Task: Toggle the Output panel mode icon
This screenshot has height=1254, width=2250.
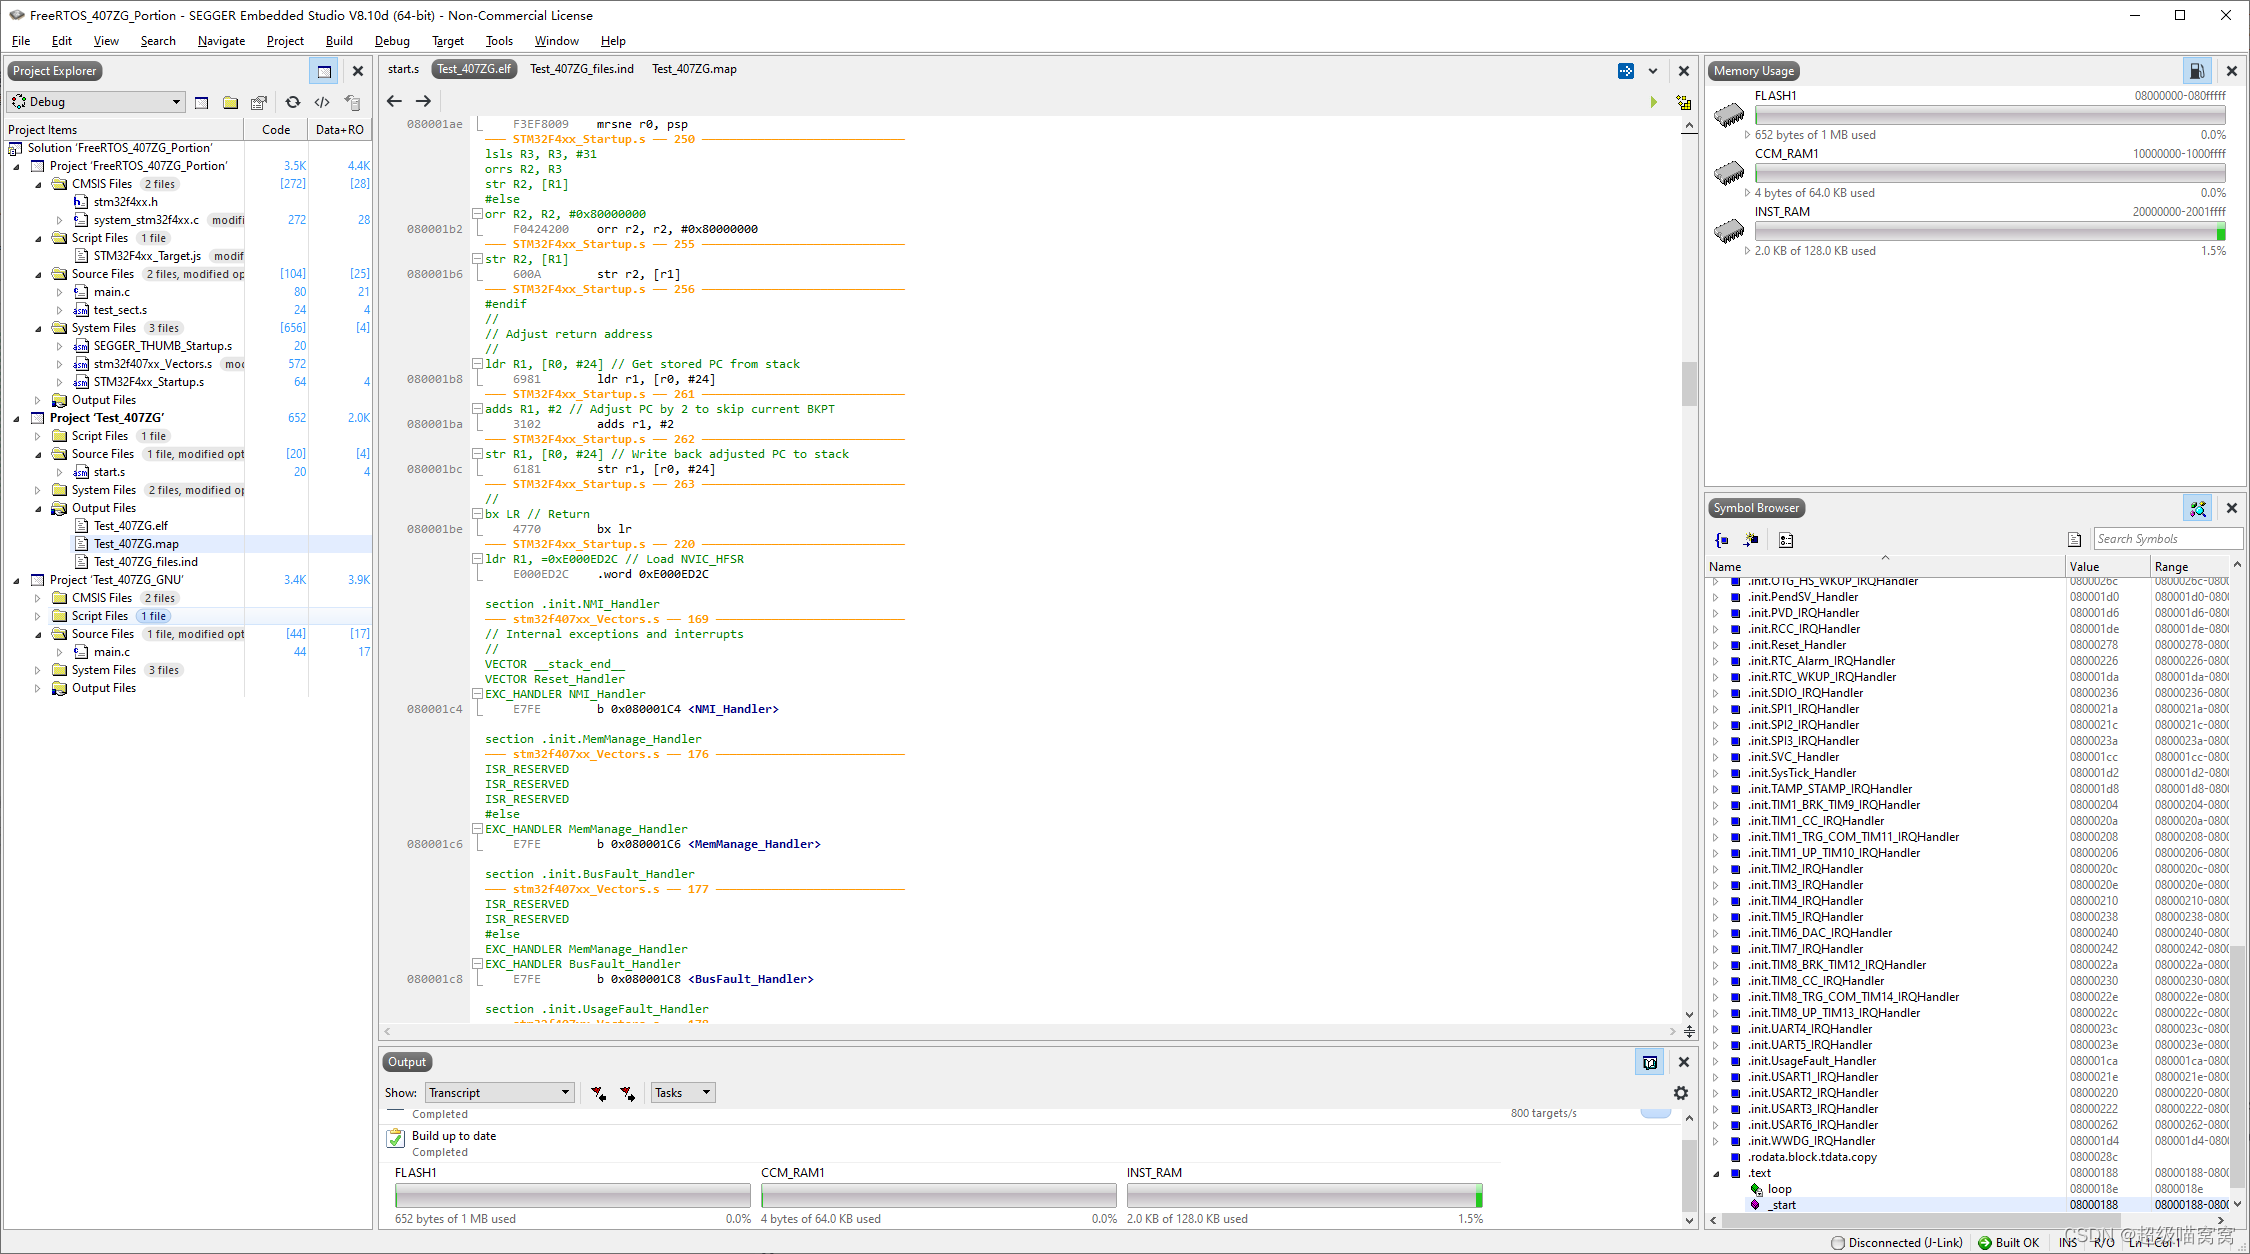Action: click(x=1650, y=1062)
